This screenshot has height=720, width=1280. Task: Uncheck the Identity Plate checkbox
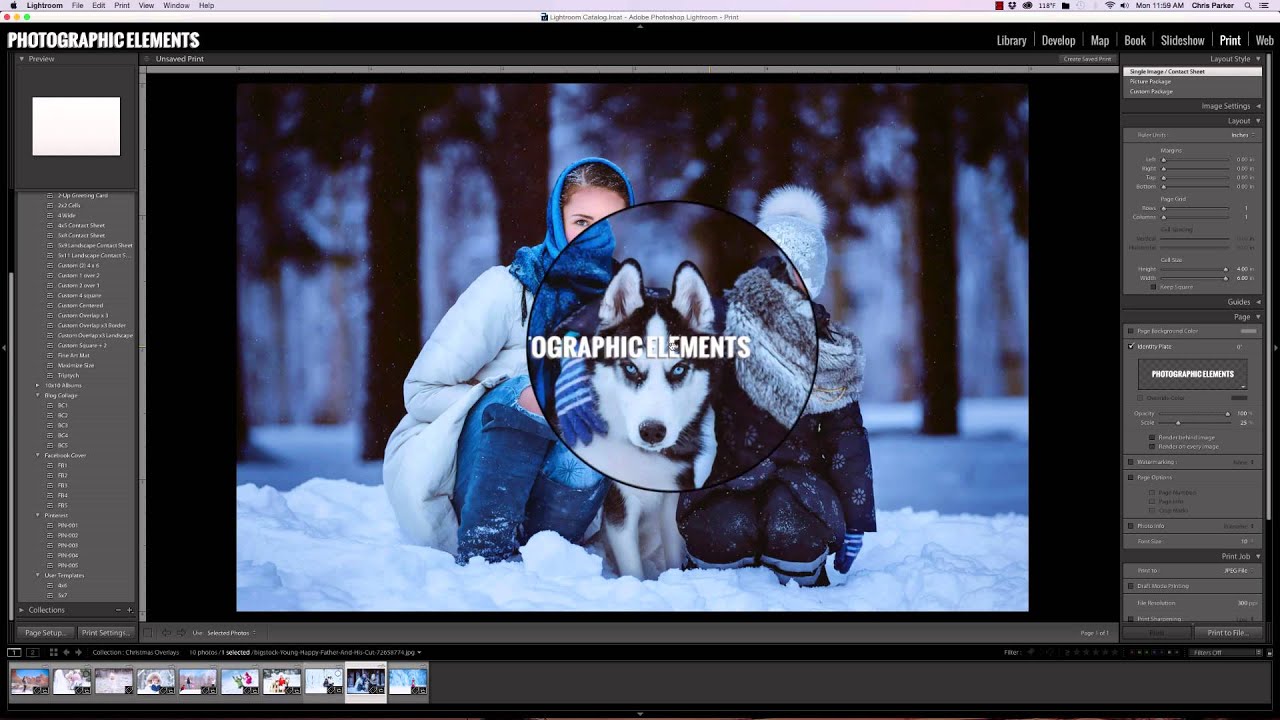(1131, 346)
